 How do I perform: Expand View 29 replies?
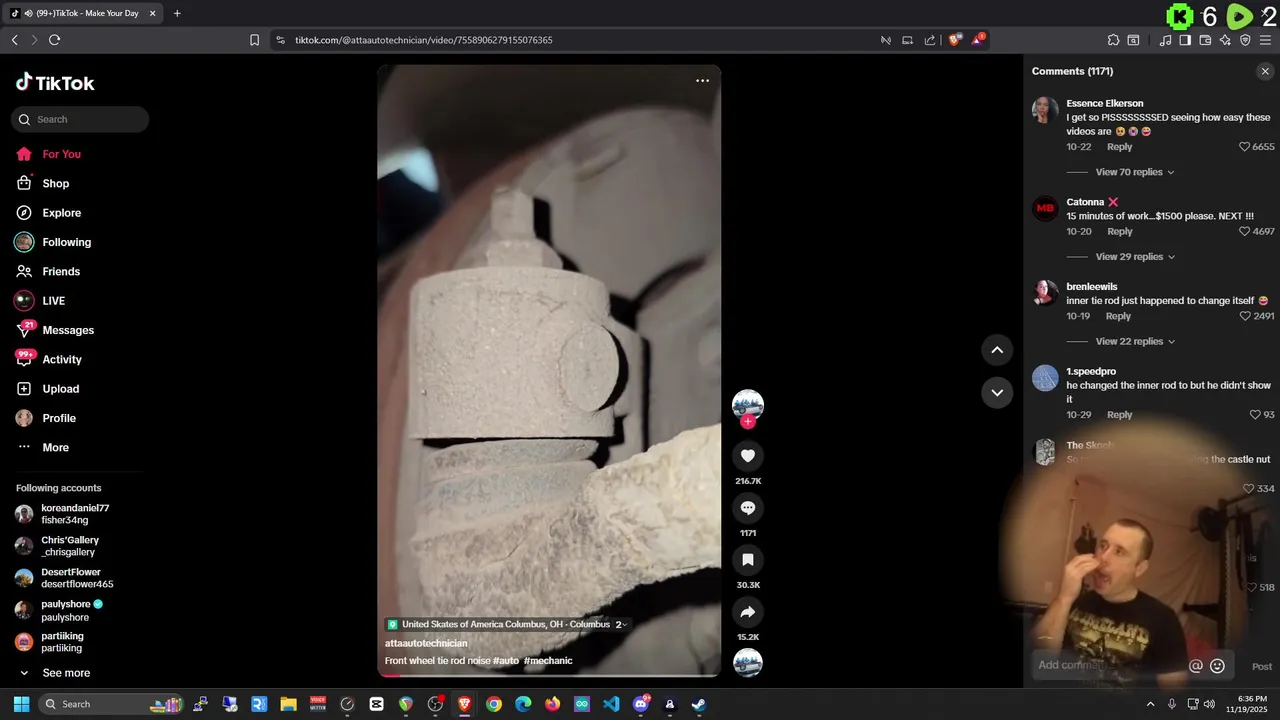coord(1134,257)
